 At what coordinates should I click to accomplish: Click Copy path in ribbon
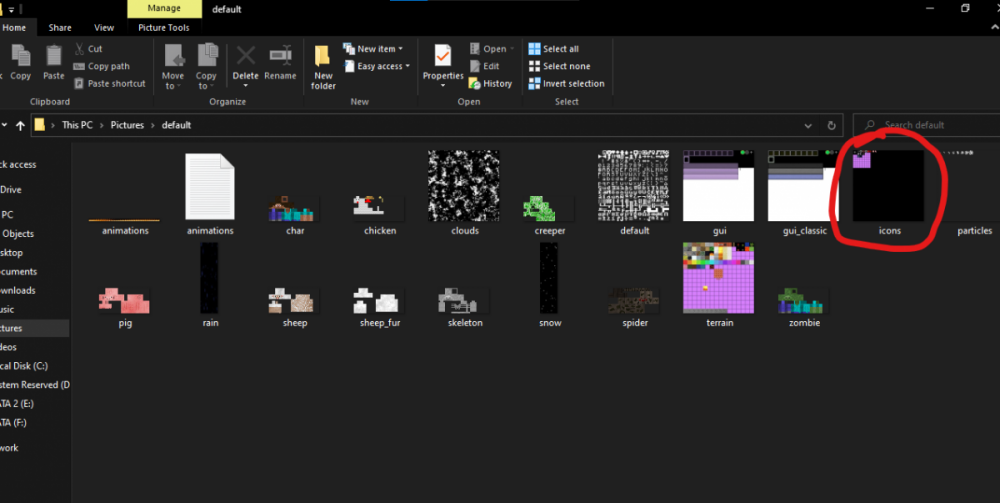[101, 66]
